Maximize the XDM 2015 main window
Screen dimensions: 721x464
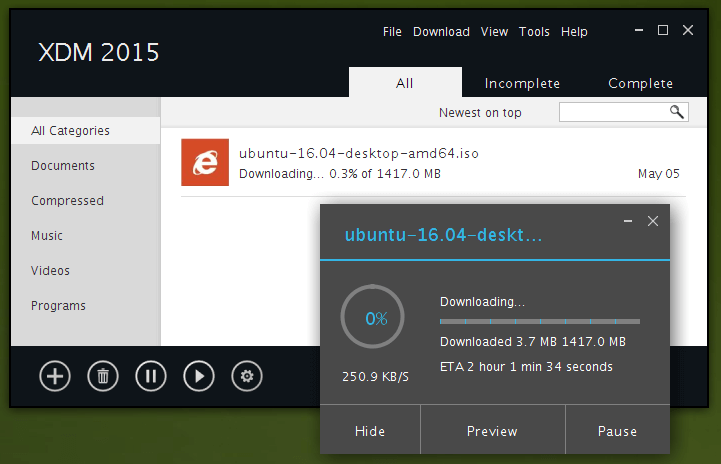coord(663,30)
